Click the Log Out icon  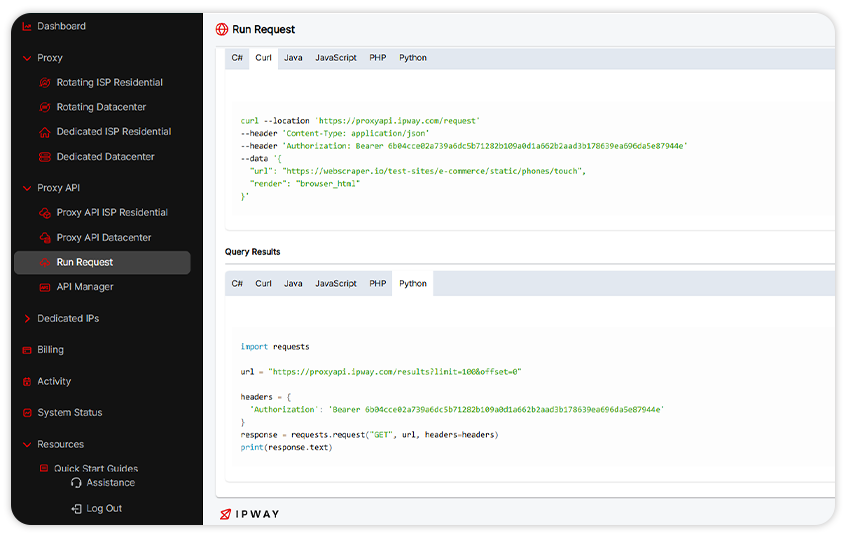[76, 508]
